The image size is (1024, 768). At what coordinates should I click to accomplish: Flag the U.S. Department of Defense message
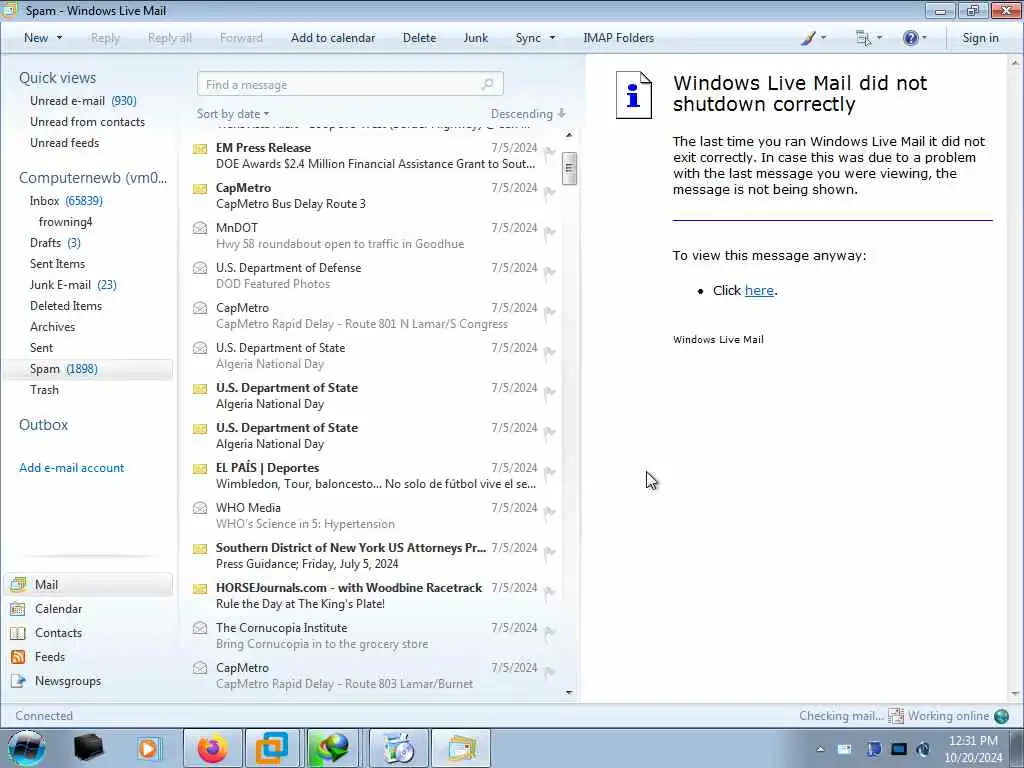[x=550, y=272]
